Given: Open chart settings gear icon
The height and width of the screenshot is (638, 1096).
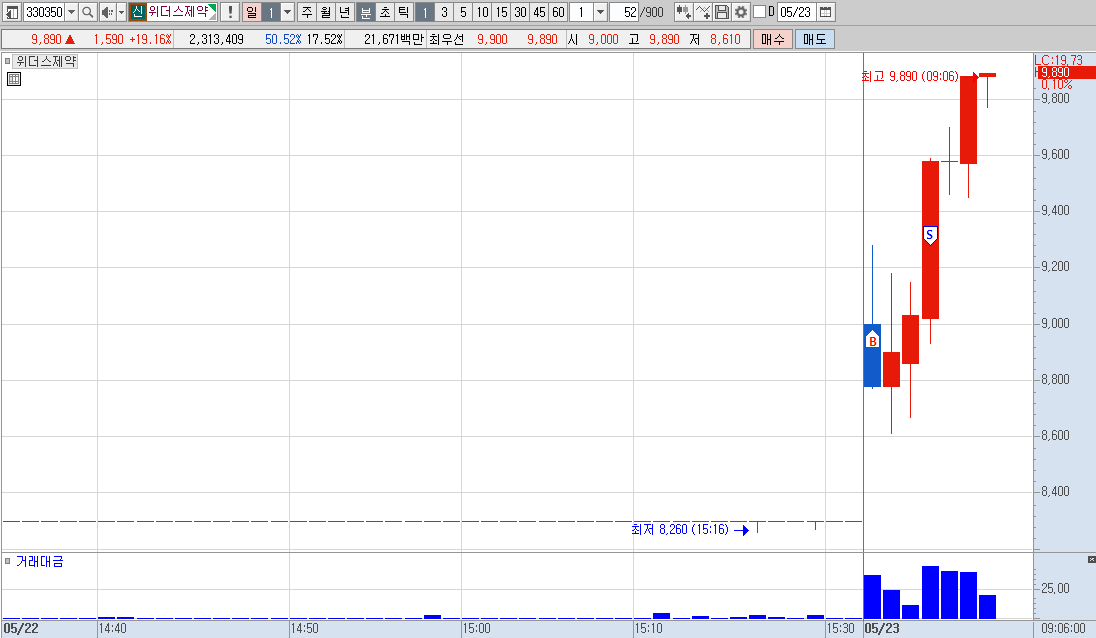Looking at the screenshot, I should tap(741, 12).
